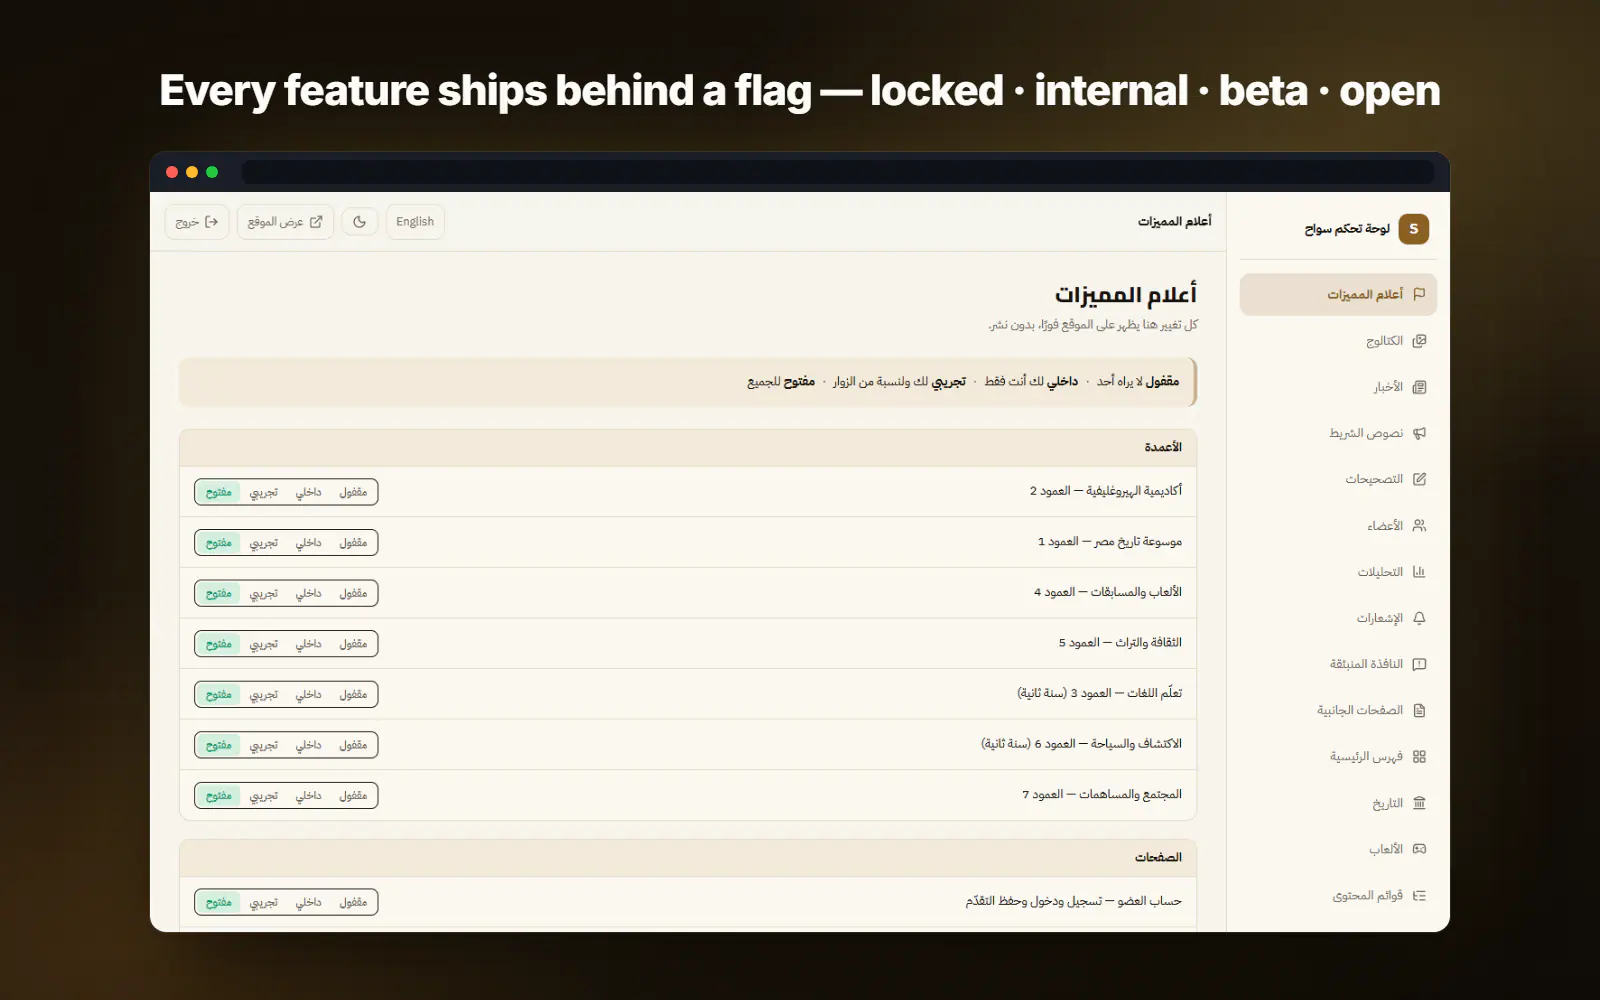Select the megaphone icon for نصوص الشريط
This screenshot has height=1000, width=1600.
[1419, 433]
